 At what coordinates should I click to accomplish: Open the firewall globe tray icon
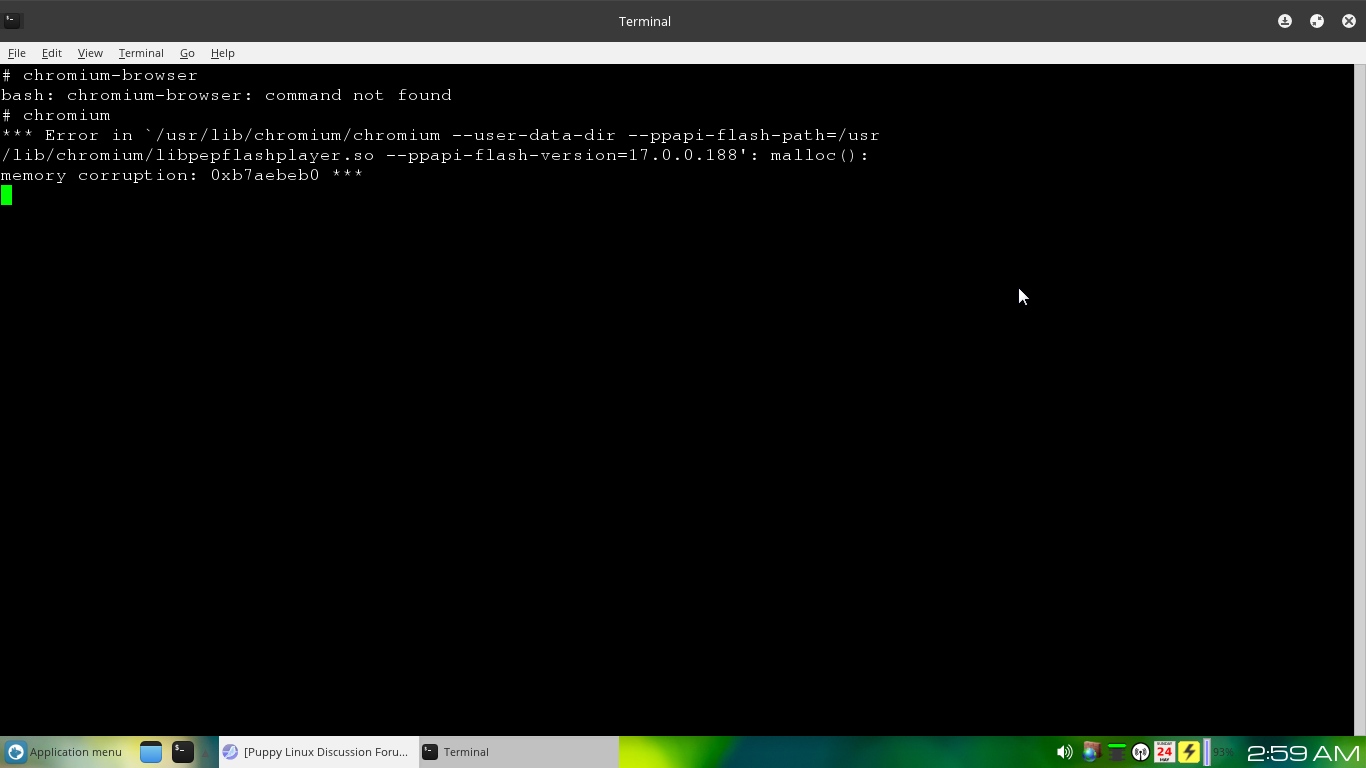click(x=1091, y=752)
